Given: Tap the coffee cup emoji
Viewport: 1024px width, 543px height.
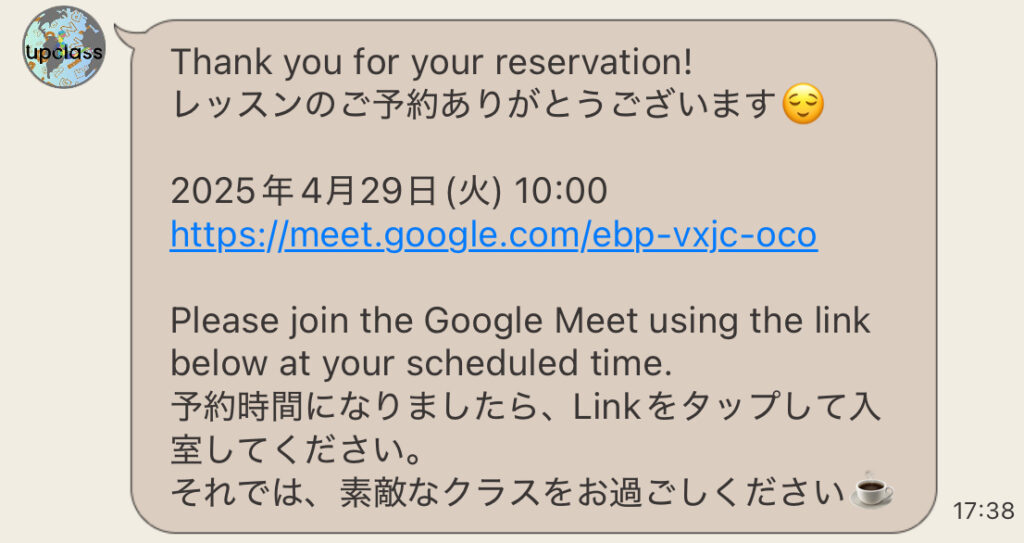Looking at the screenshot, I should point(870,492).
